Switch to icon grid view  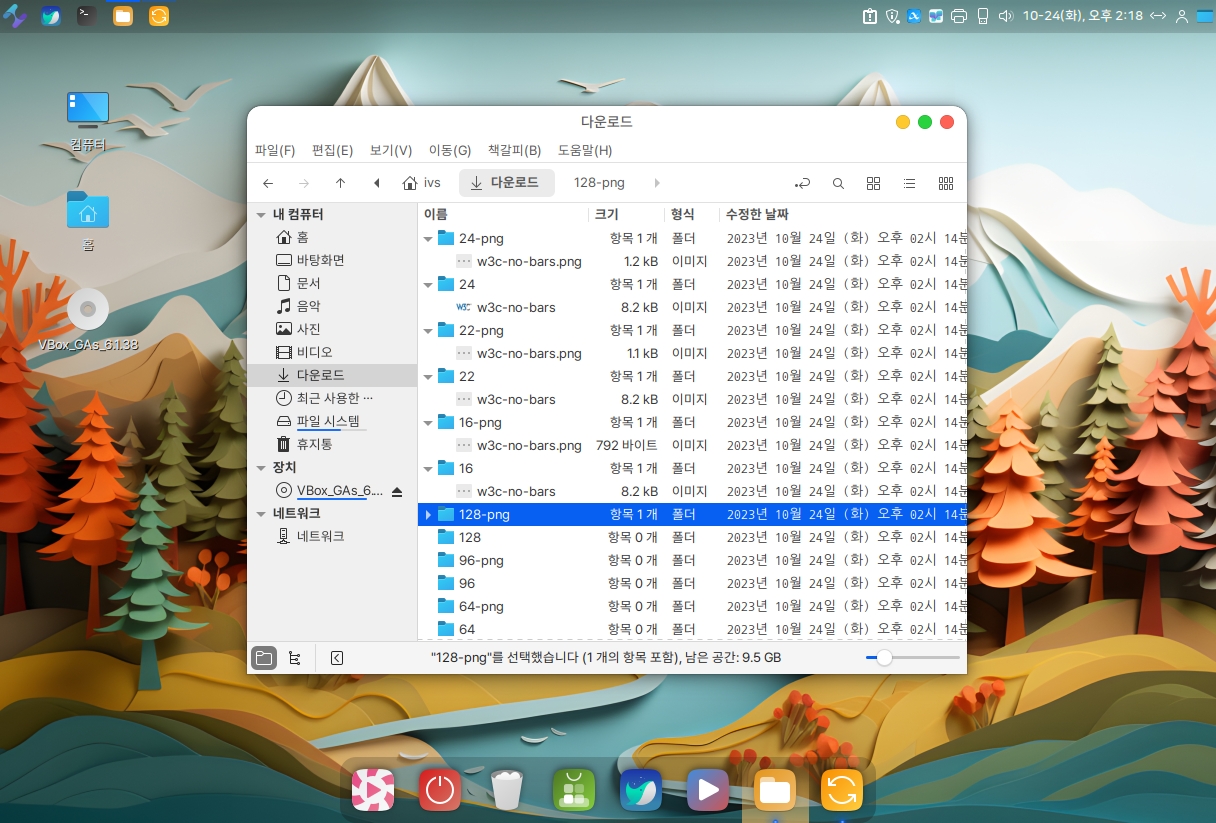(873, 183)
